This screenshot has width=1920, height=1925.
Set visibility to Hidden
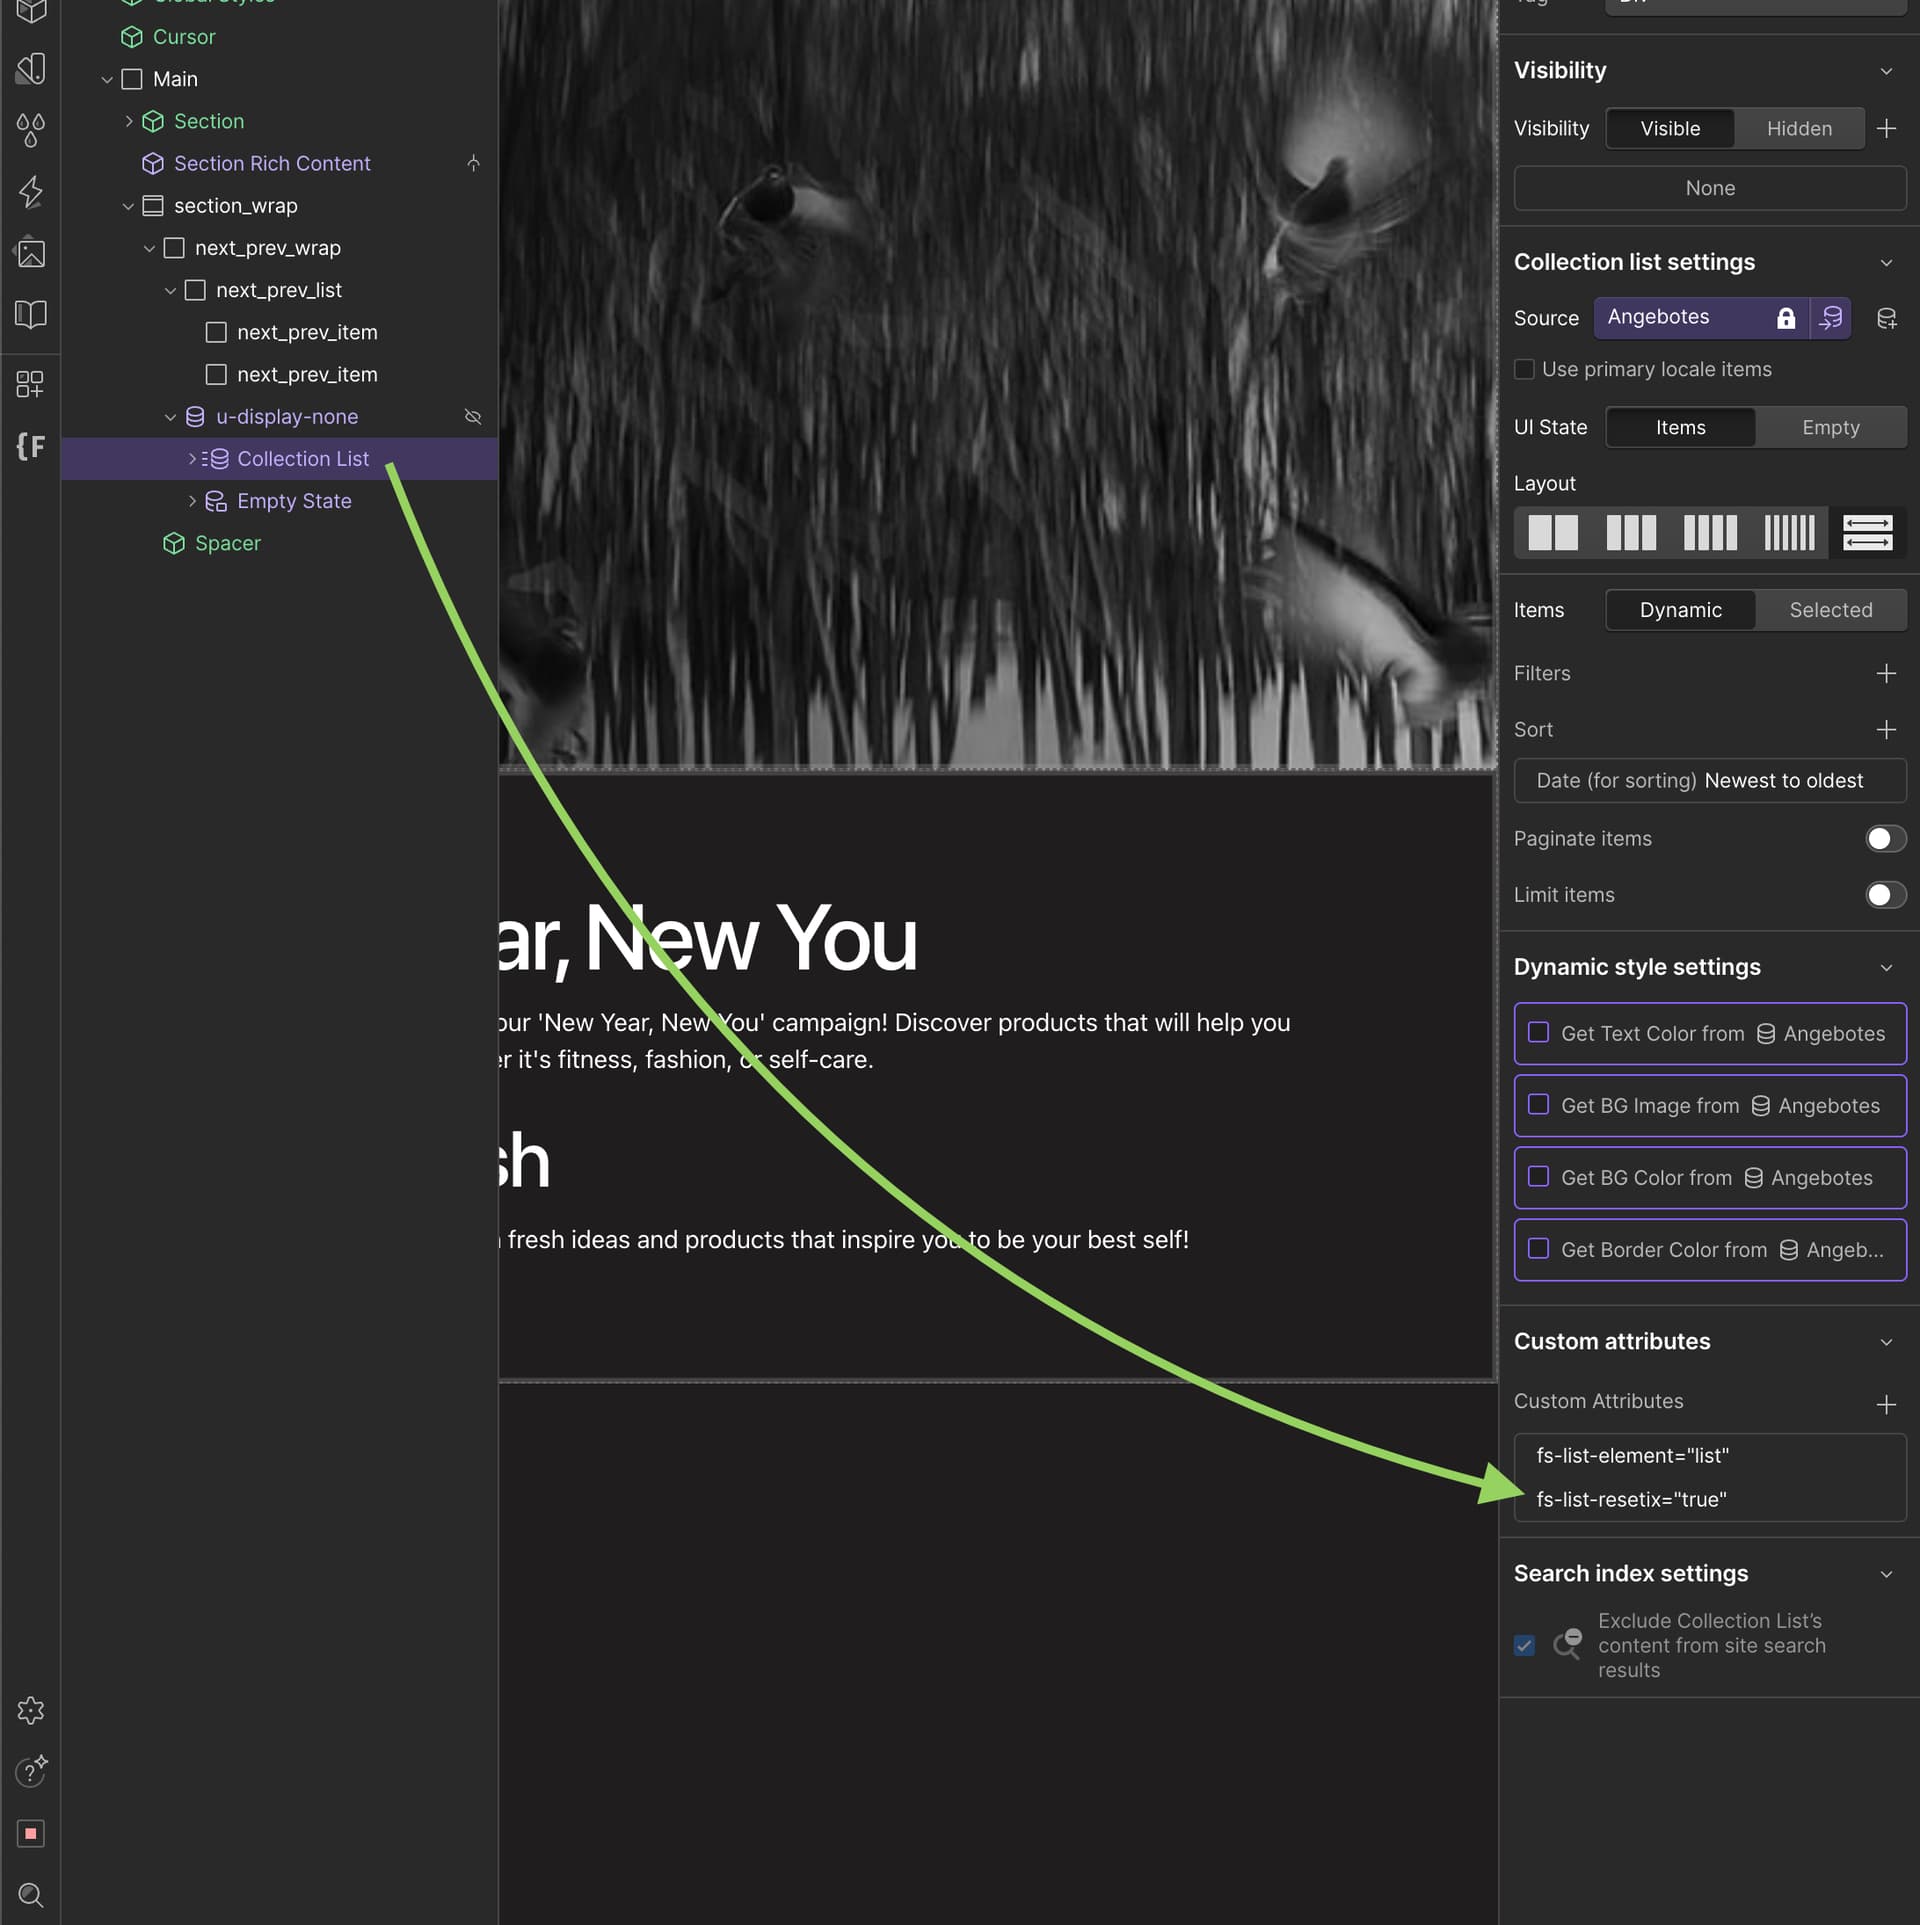pyautogui.click(x=1798, y=128)
